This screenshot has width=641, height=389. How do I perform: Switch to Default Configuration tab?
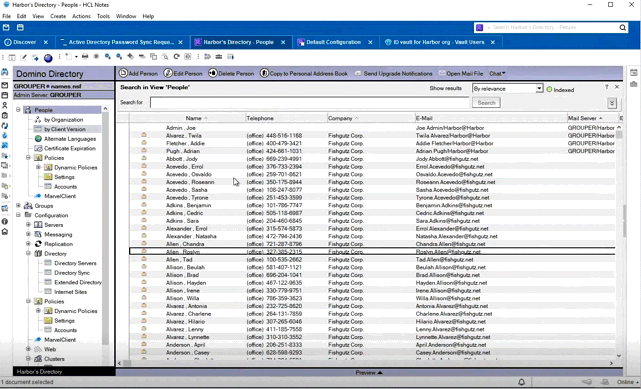click(333, 42)
